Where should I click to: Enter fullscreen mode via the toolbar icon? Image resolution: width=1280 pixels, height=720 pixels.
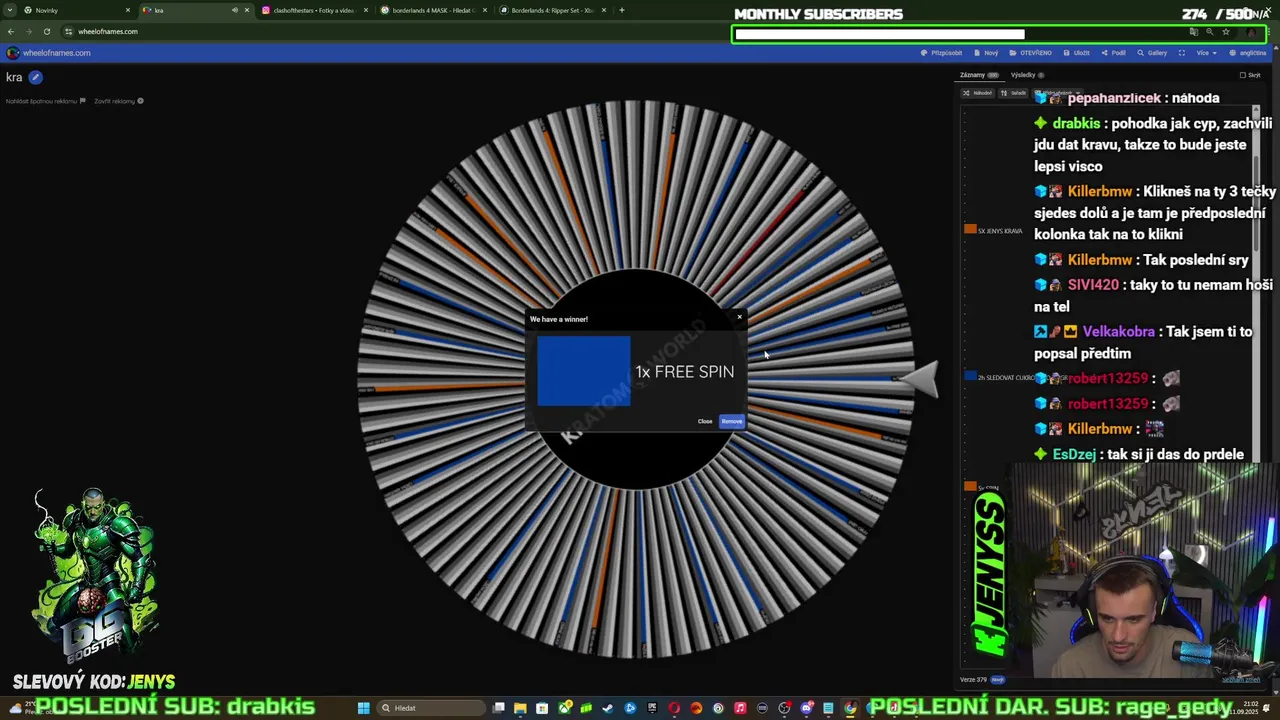pos(1182,53)
